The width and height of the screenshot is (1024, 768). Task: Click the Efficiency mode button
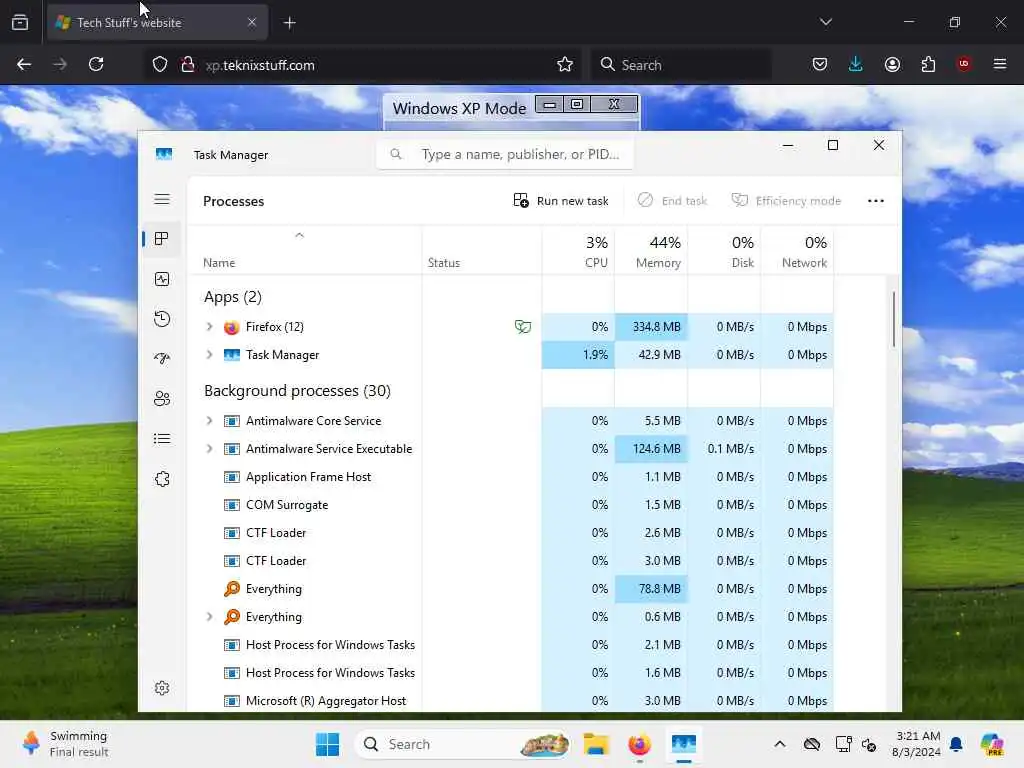click(786, 200)
